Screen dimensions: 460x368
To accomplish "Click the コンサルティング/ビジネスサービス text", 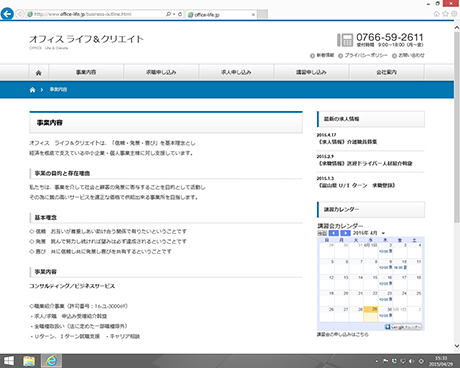I will click(x=72, y=286).
